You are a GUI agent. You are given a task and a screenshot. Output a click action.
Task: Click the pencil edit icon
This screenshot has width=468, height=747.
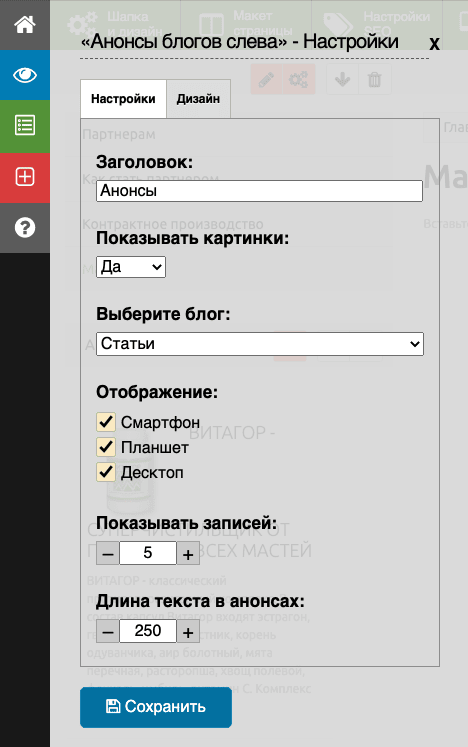[266, 79]
